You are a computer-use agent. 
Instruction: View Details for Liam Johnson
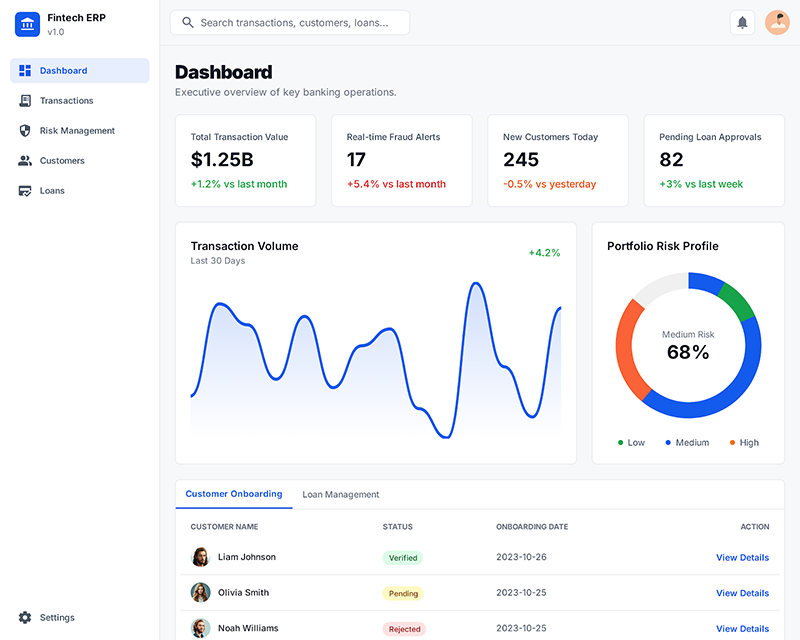742,557
